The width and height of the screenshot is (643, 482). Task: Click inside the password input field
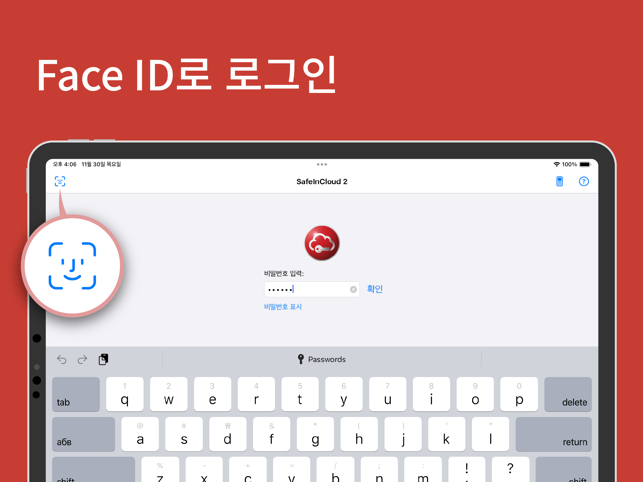305,290
